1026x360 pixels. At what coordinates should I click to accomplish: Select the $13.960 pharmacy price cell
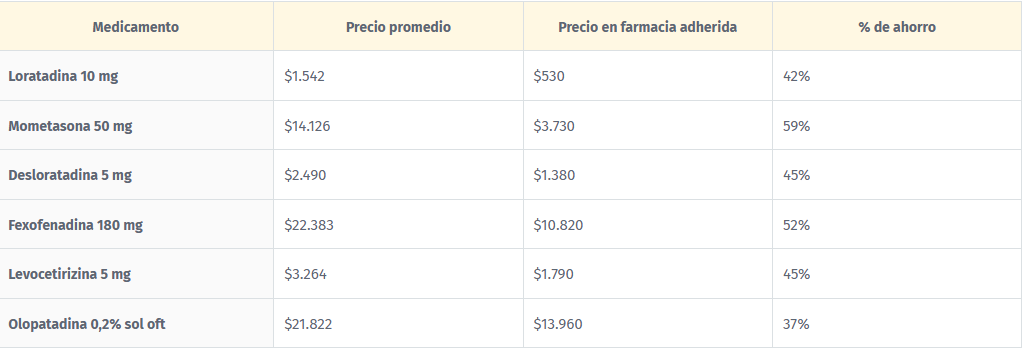557,324
